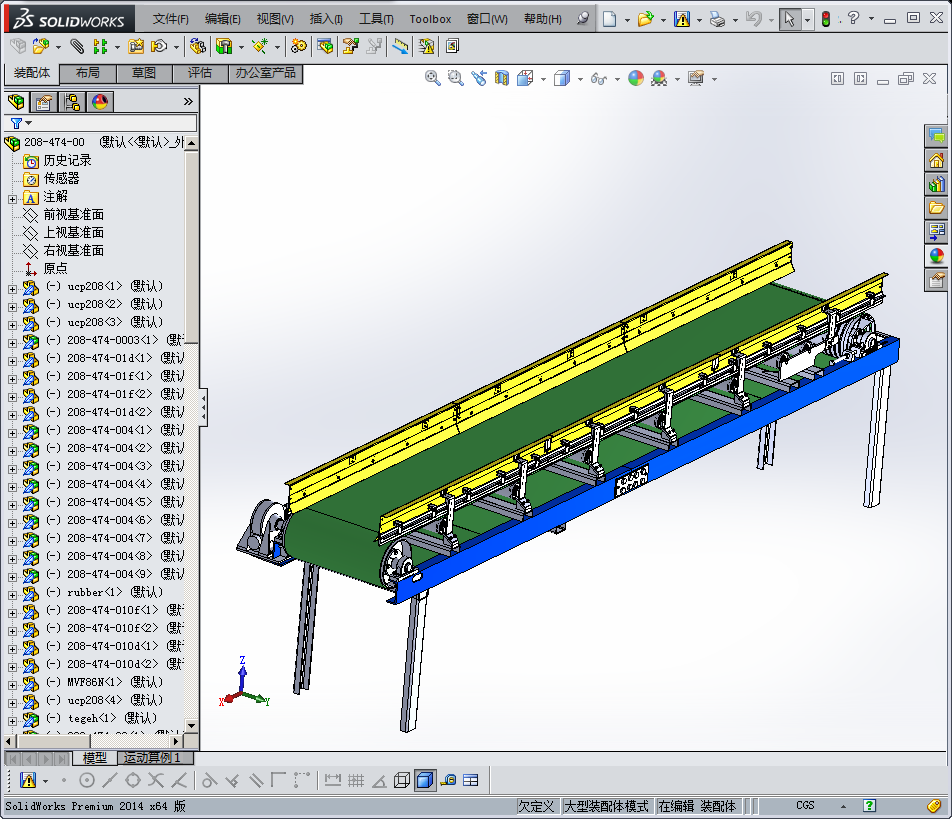Click the Edit Appearance color wheel icon
The width and height of the screenshot is (952, 819).
click(x=636, y=78)
